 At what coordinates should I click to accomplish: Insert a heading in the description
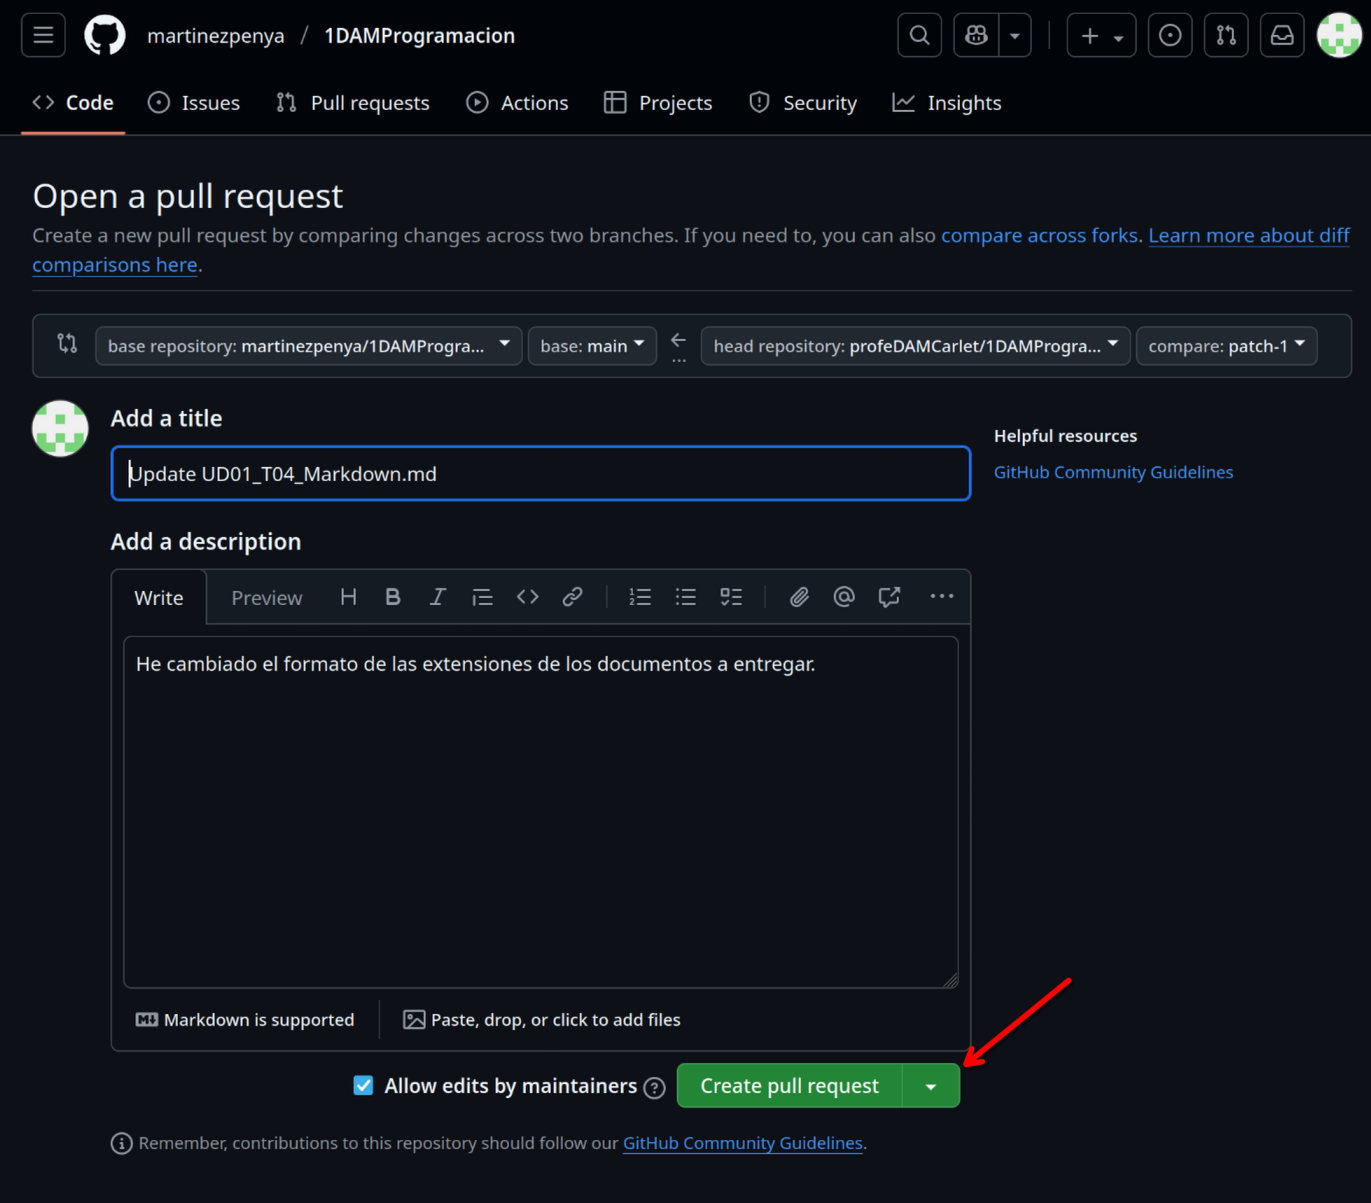347,596
